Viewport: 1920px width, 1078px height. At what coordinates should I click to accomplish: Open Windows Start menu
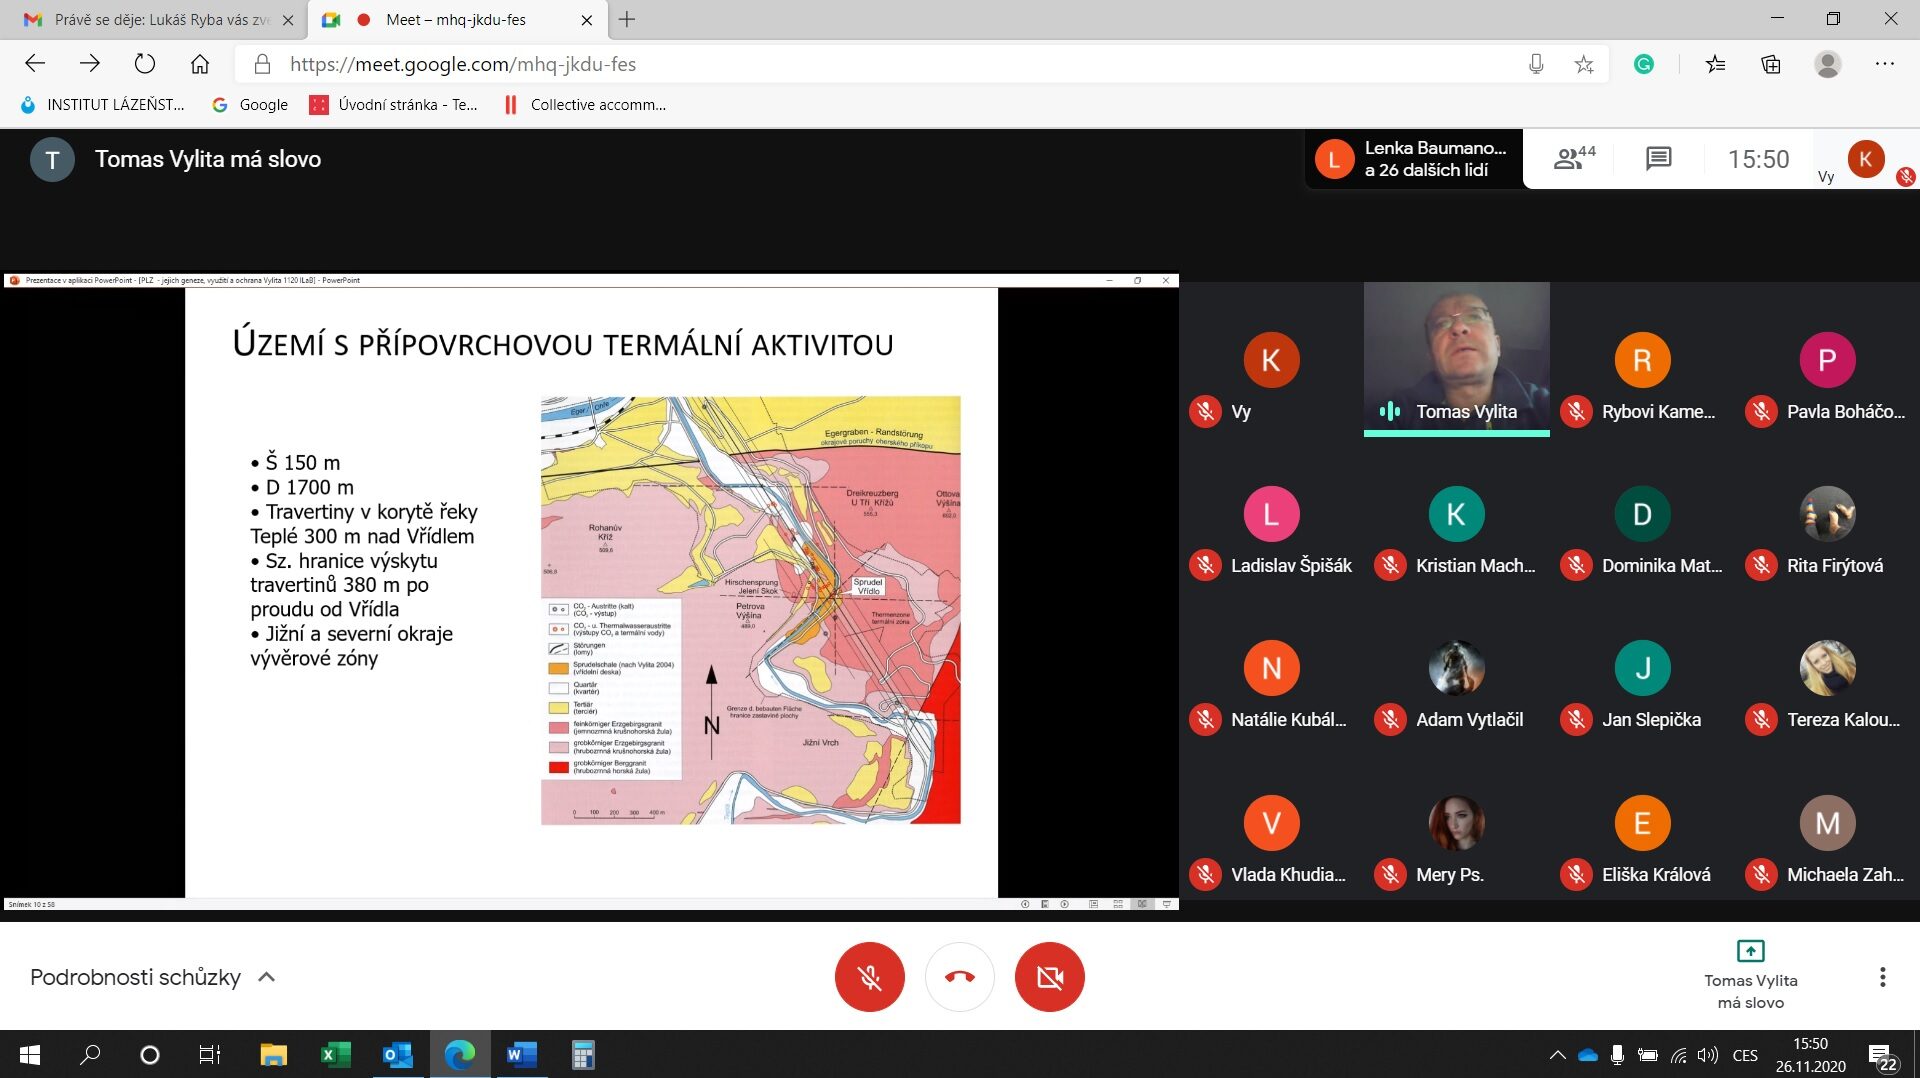(x=30, y=1055)
